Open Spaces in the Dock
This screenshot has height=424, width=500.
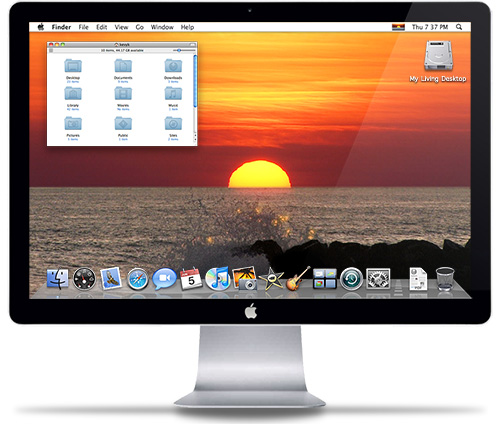(325, 279)
